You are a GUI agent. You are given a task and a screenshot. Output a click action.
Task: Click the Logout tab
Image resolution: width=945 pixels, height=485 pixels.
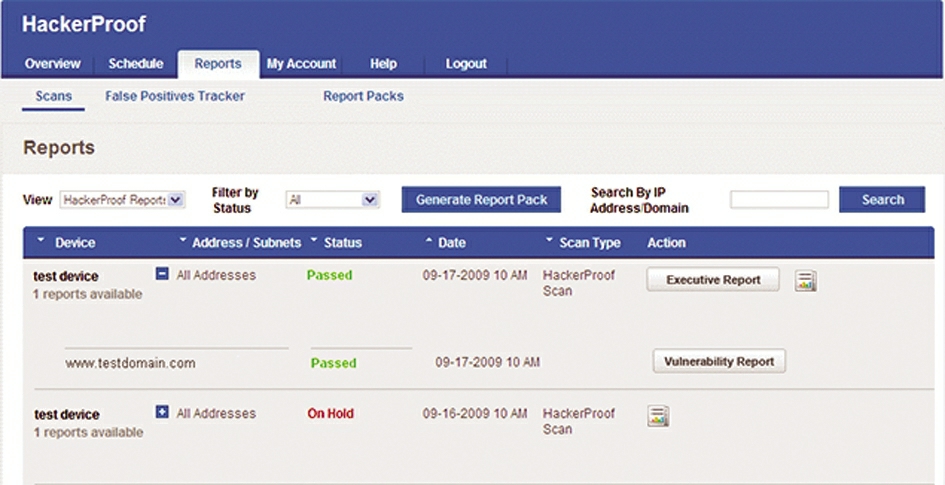coord(466,64)
